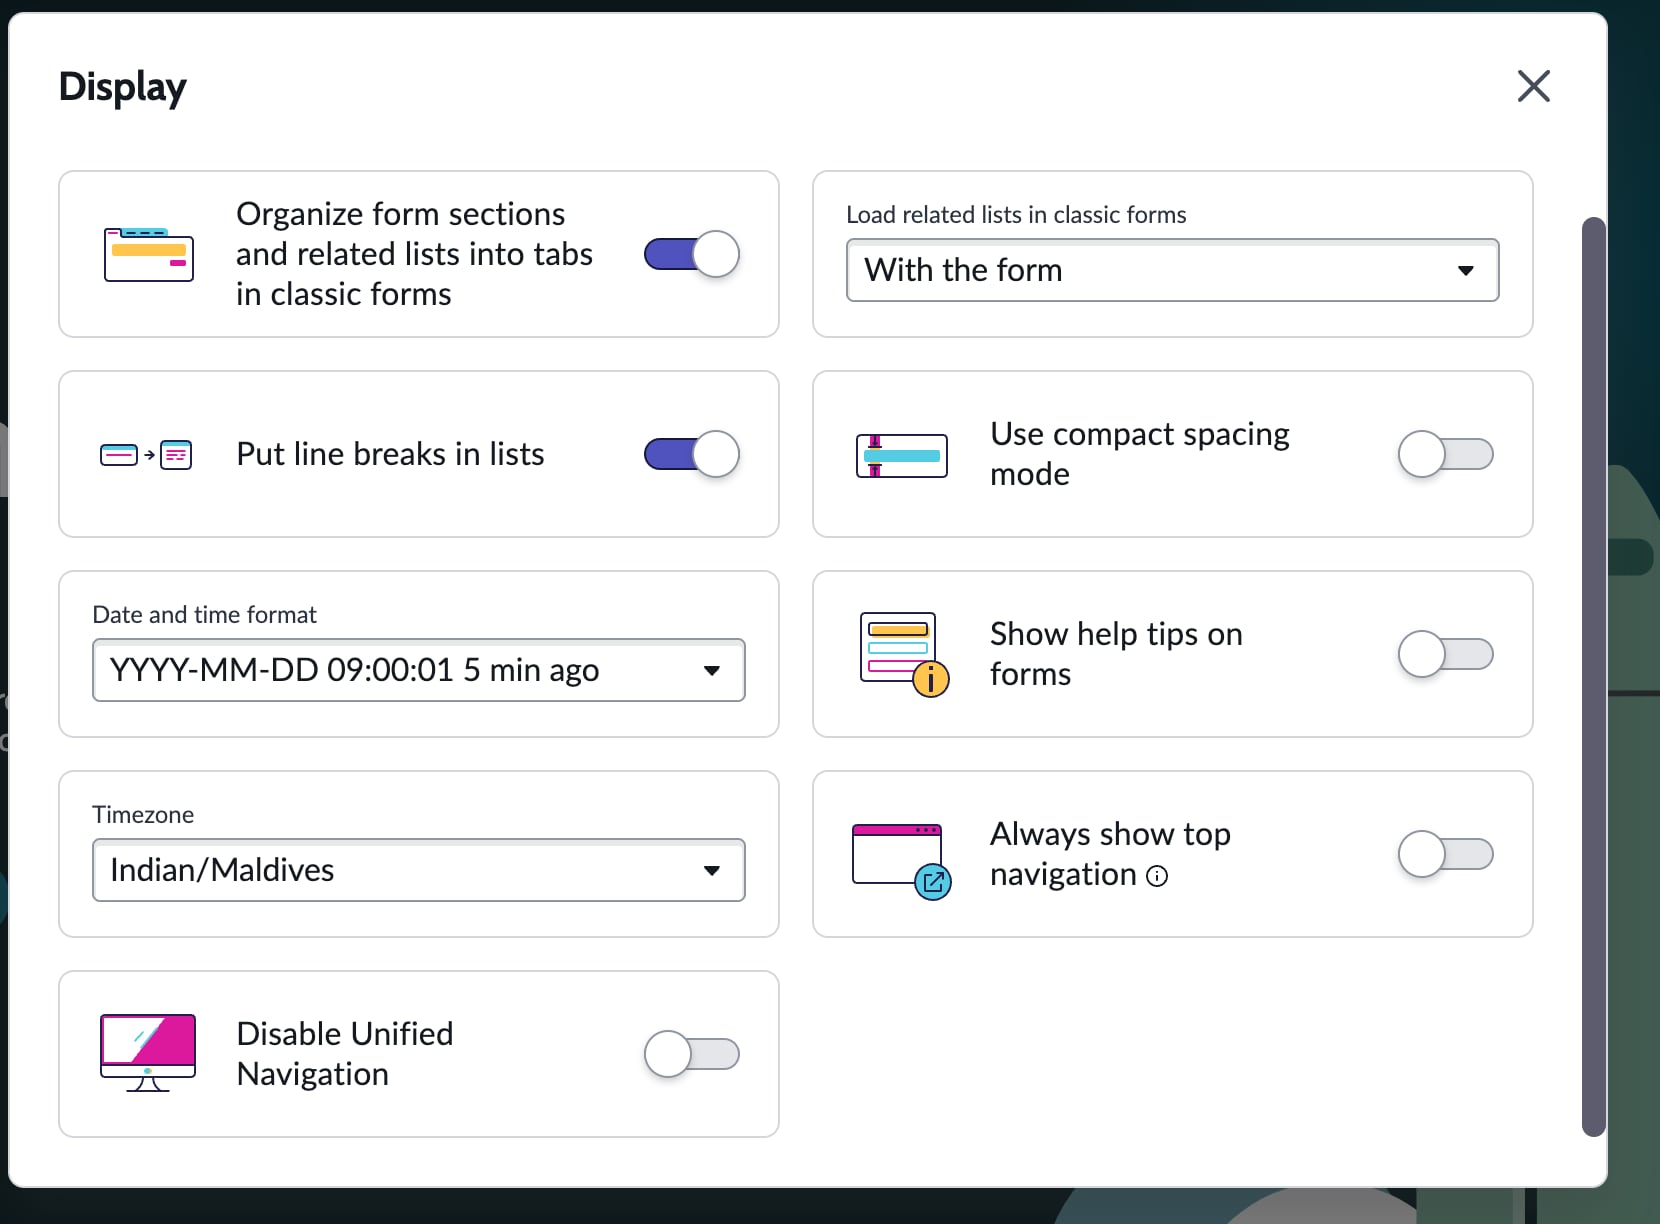Click the form sections tabs illustration icon
The width and height of the screenshot is (1660, 1224).
(148, 254)
